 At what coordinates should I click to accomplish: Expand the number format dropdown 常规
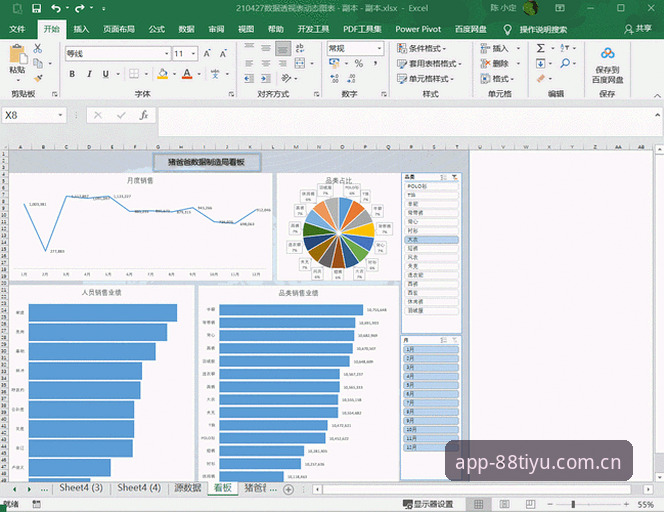pos(379,48)
